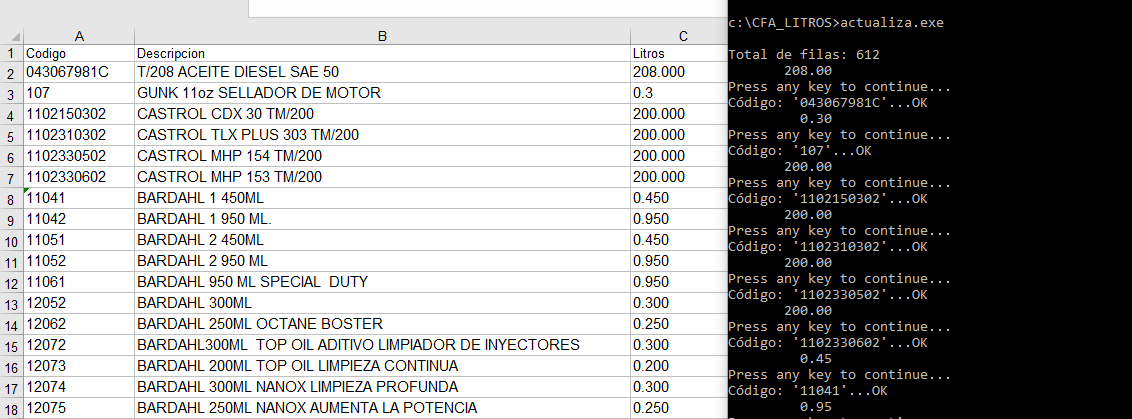
Task: Click BARDAHL 1 950 ML. cell
Action: pyautogui.click(x=383, y=219)
